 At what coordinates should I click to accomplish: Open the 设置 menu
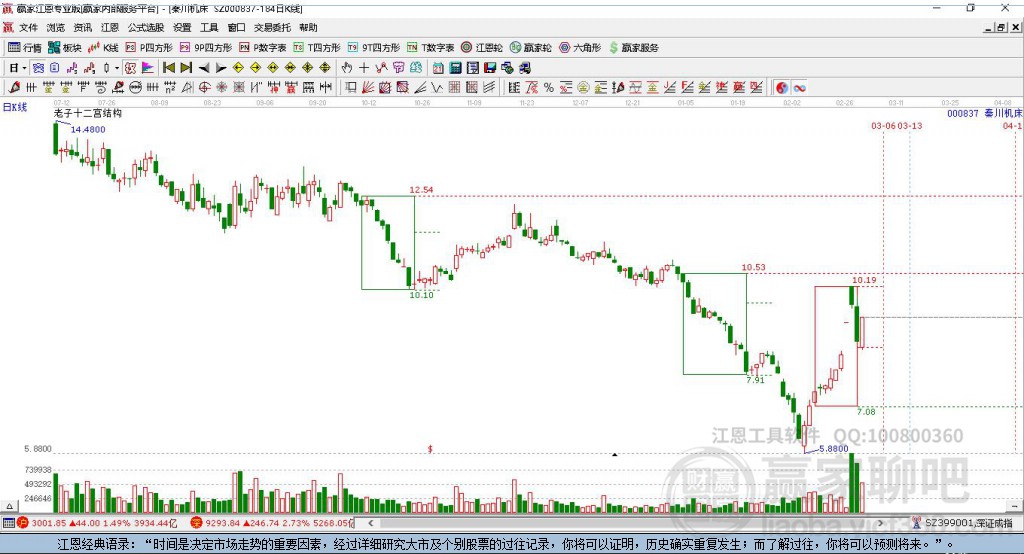coord(182,27)
